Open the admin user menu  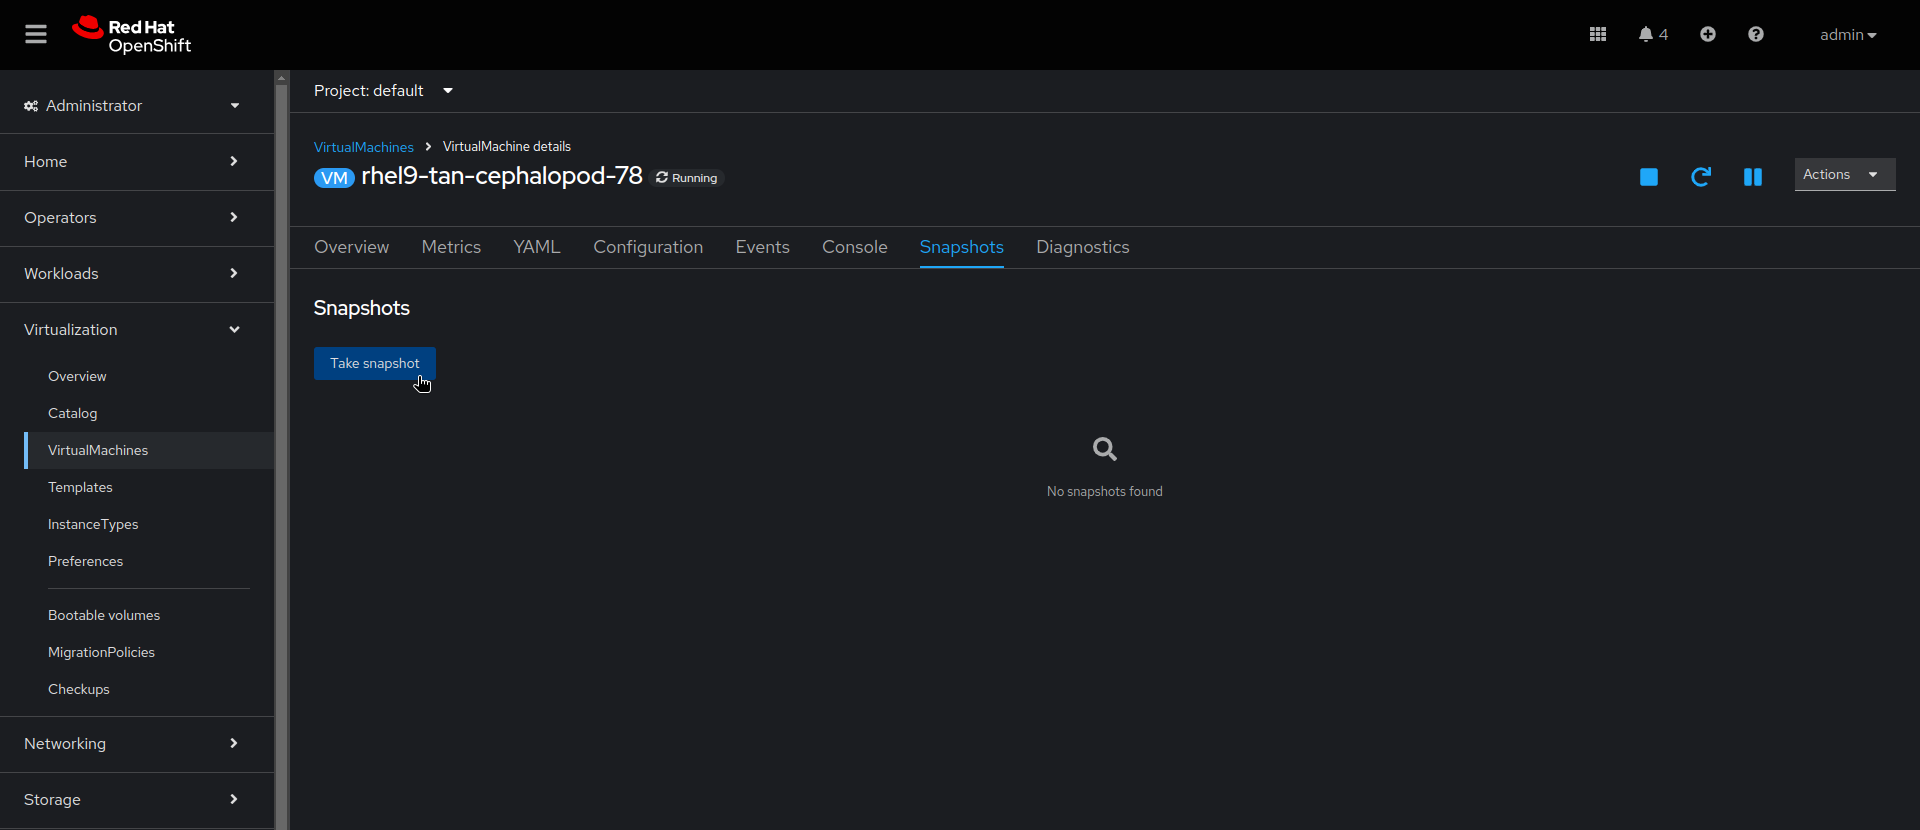(x=1847, y=35)
